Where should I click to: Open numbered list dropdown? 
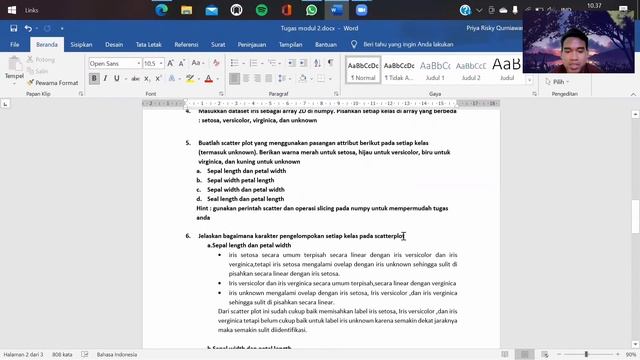pos(262,63)
